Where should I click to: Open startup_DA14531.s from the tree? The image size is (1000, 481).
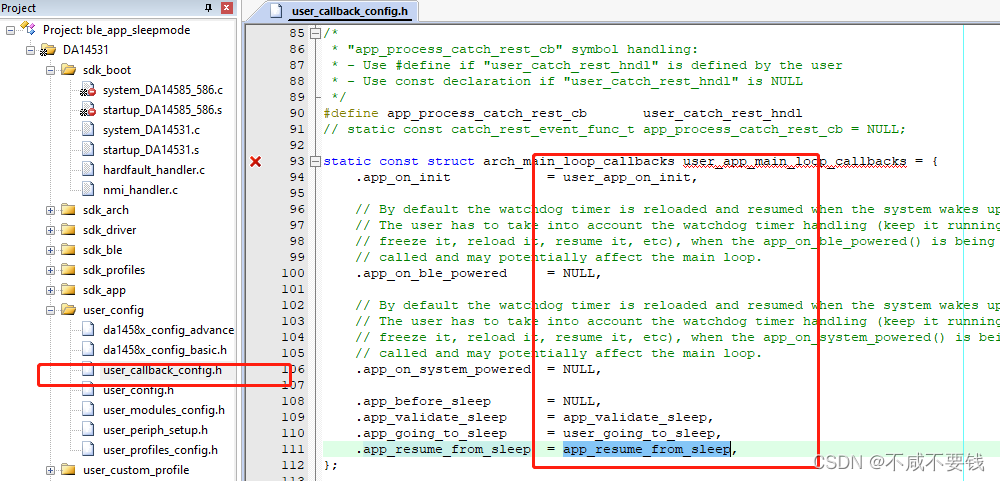tap(151, 150)
